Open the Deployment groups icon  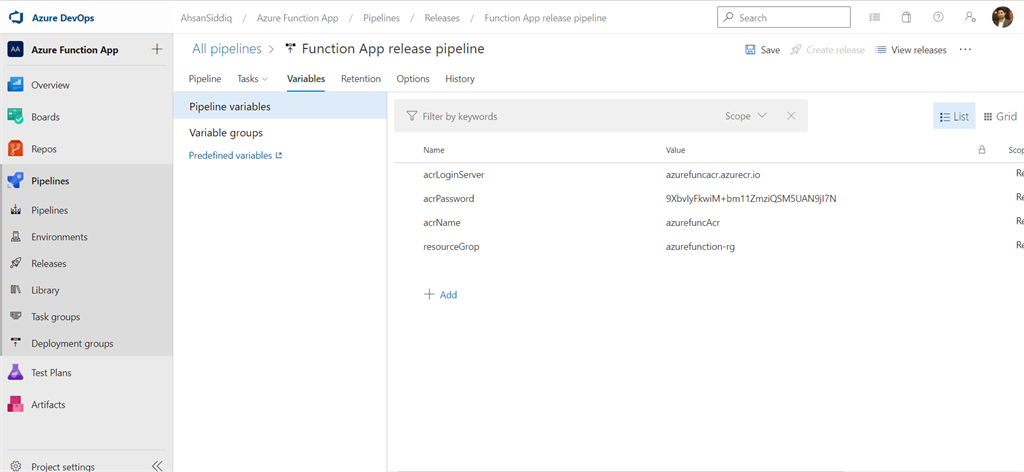16,343
